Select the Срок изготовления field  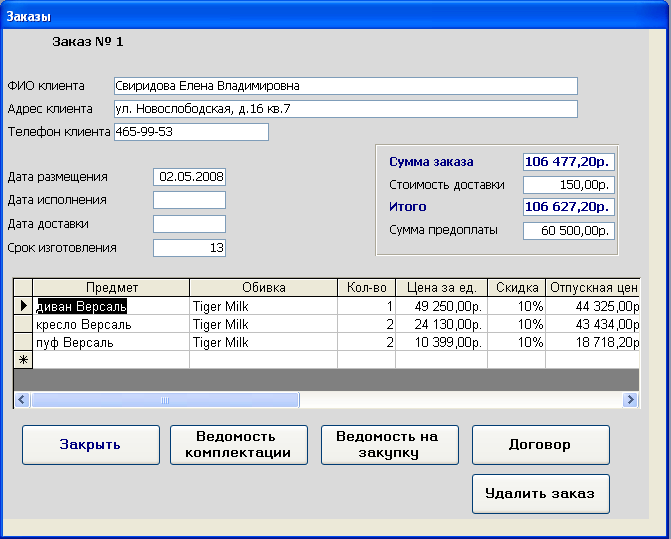tap(189, 248)
